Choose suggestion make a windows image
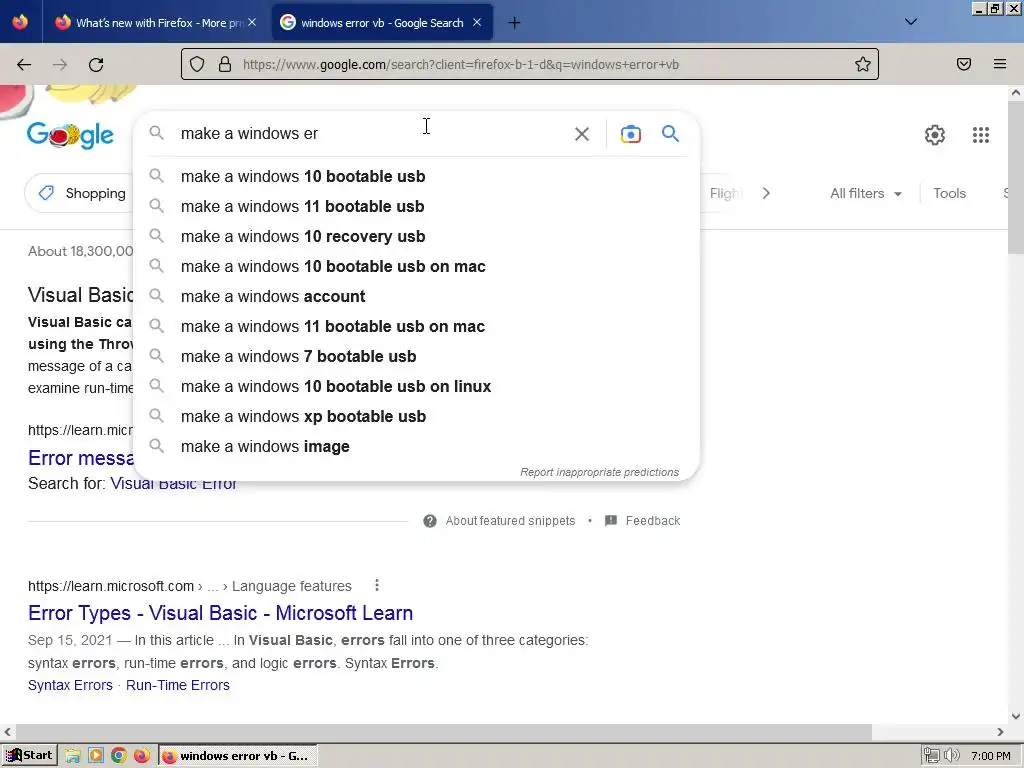This screenshot has width=1024, height=768. coord(417,447)
